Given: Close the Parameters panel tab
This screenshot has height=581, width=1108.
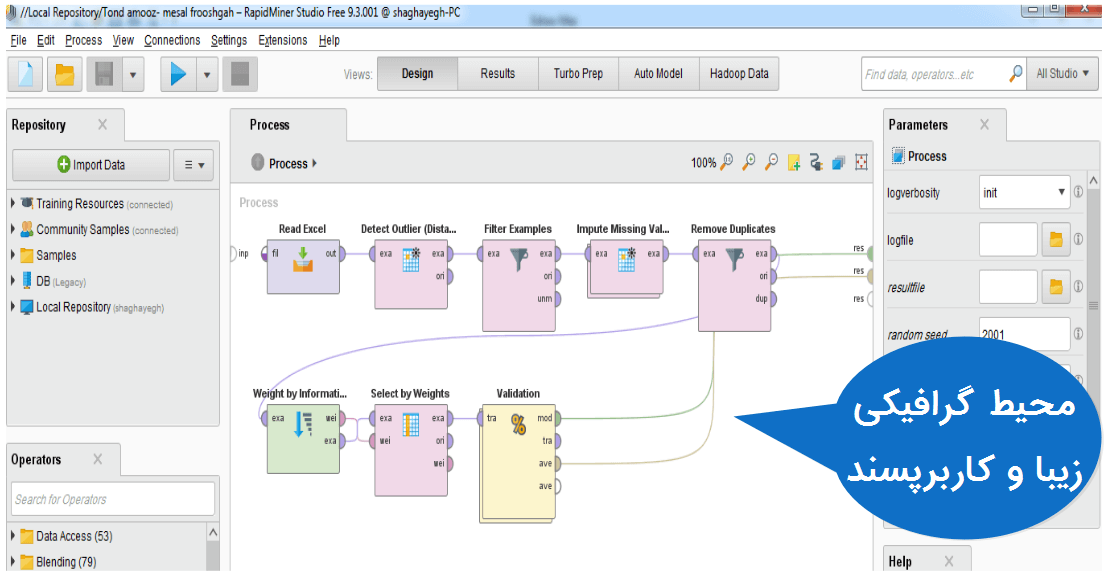Looking at the screenshot, I should [x=984, y=124].
